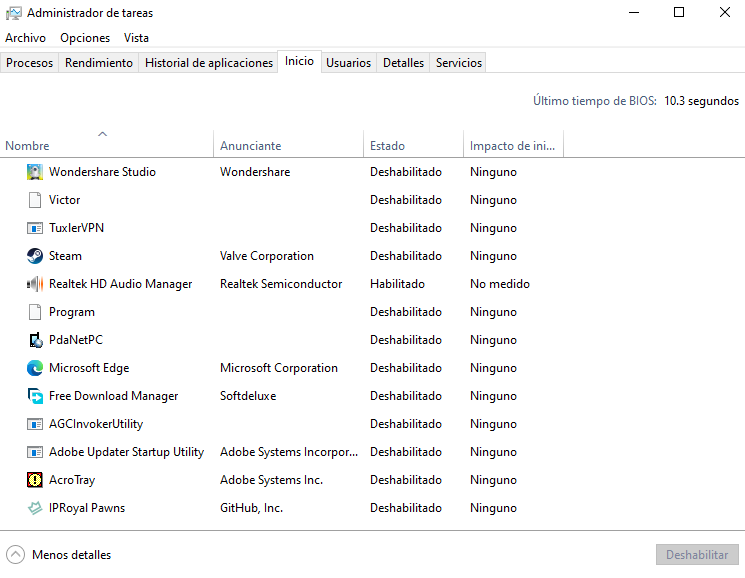Select the IPRoyal Pawns entry name

coord(87,508)
